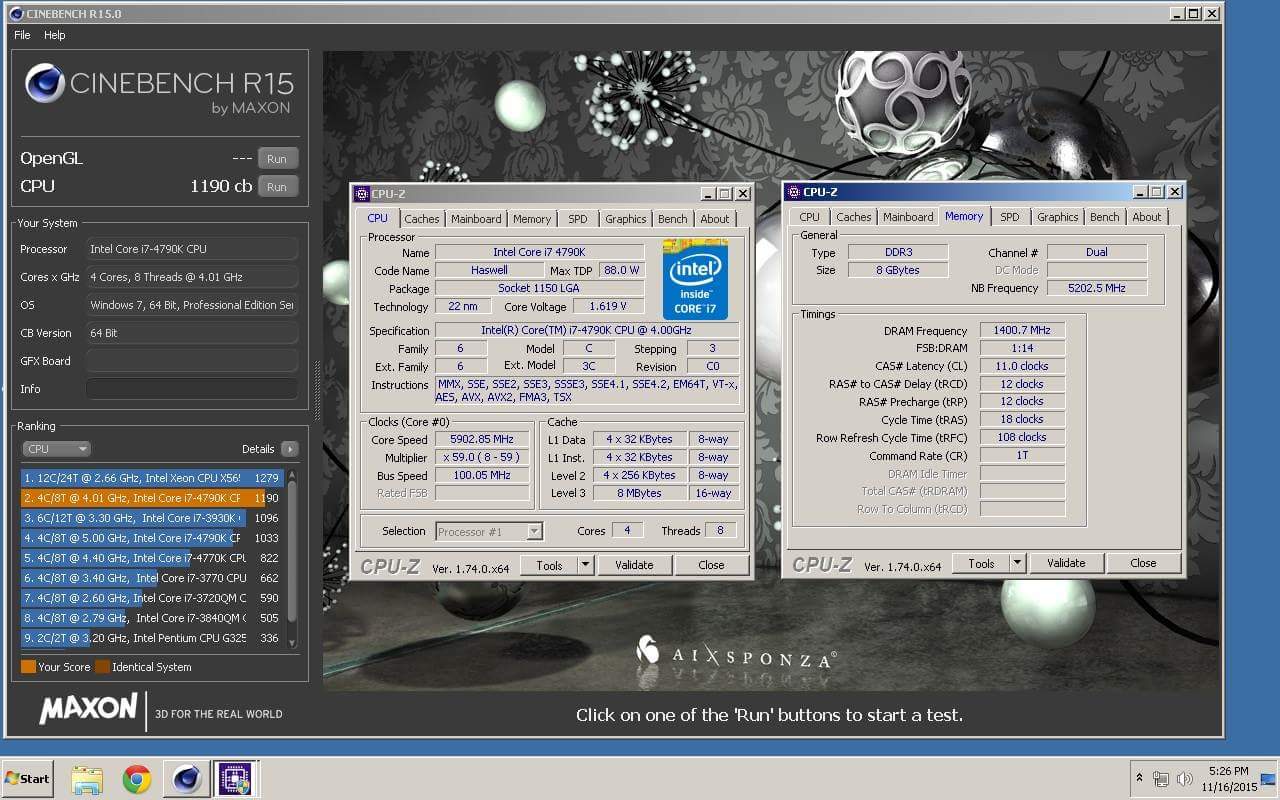Open SPD tab in right CPU-Z

tap(1010, 217)
